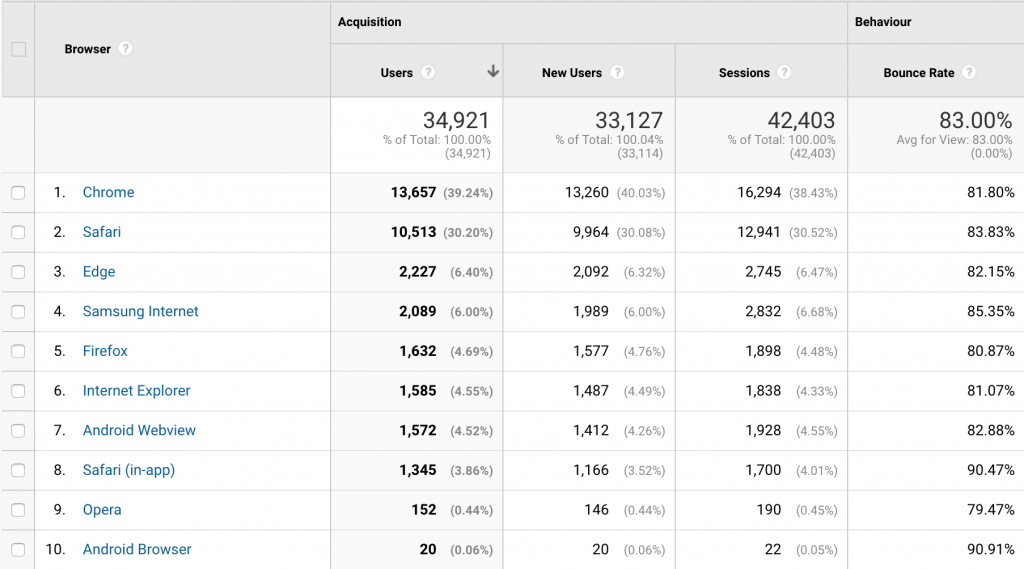Select Opera bounce rate 79.47%

991,510
